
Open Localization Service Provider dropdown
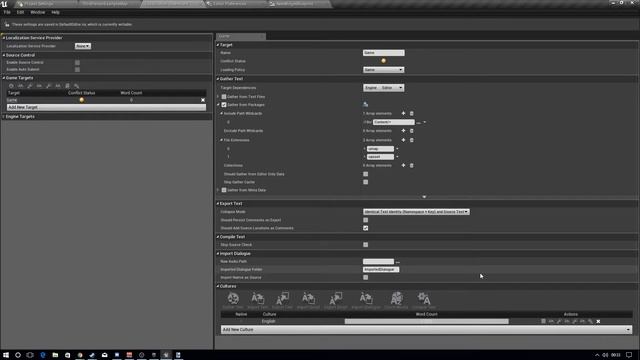click(83, 46)
